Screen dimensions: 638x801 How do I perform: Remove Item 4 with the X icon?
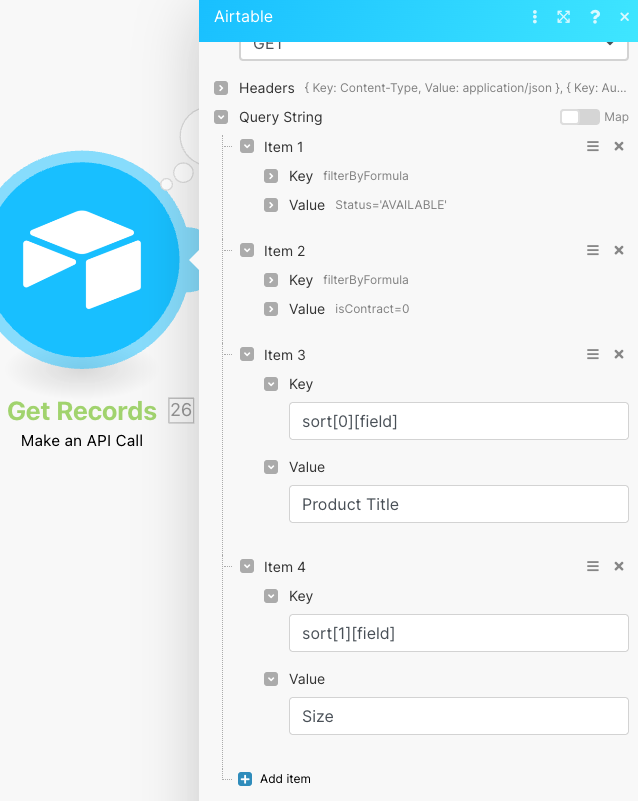pos(619,566)
